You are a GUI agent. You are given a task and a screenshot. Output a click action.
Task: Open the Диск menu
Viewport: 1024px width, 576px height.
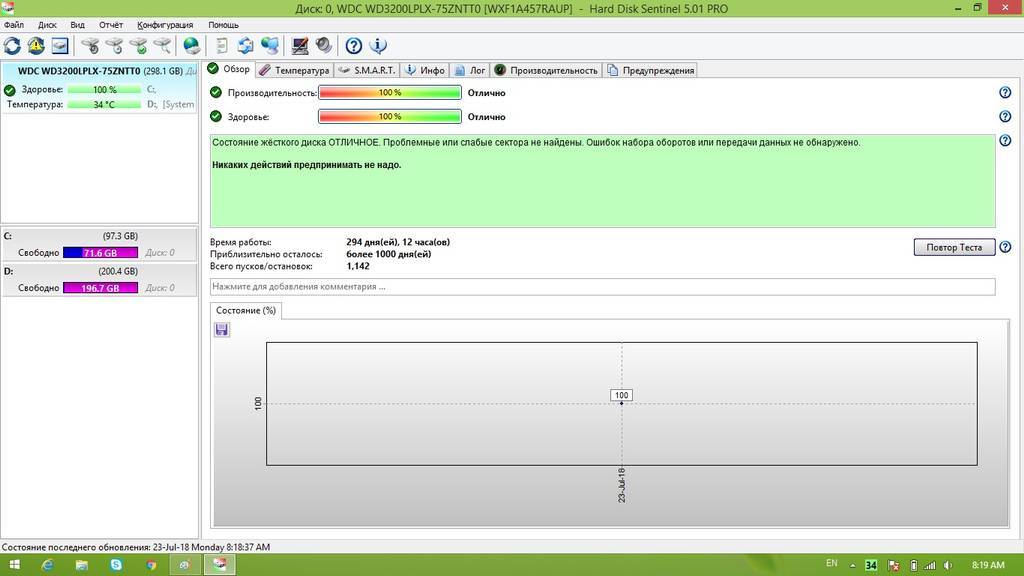click(x=47, y=25)
